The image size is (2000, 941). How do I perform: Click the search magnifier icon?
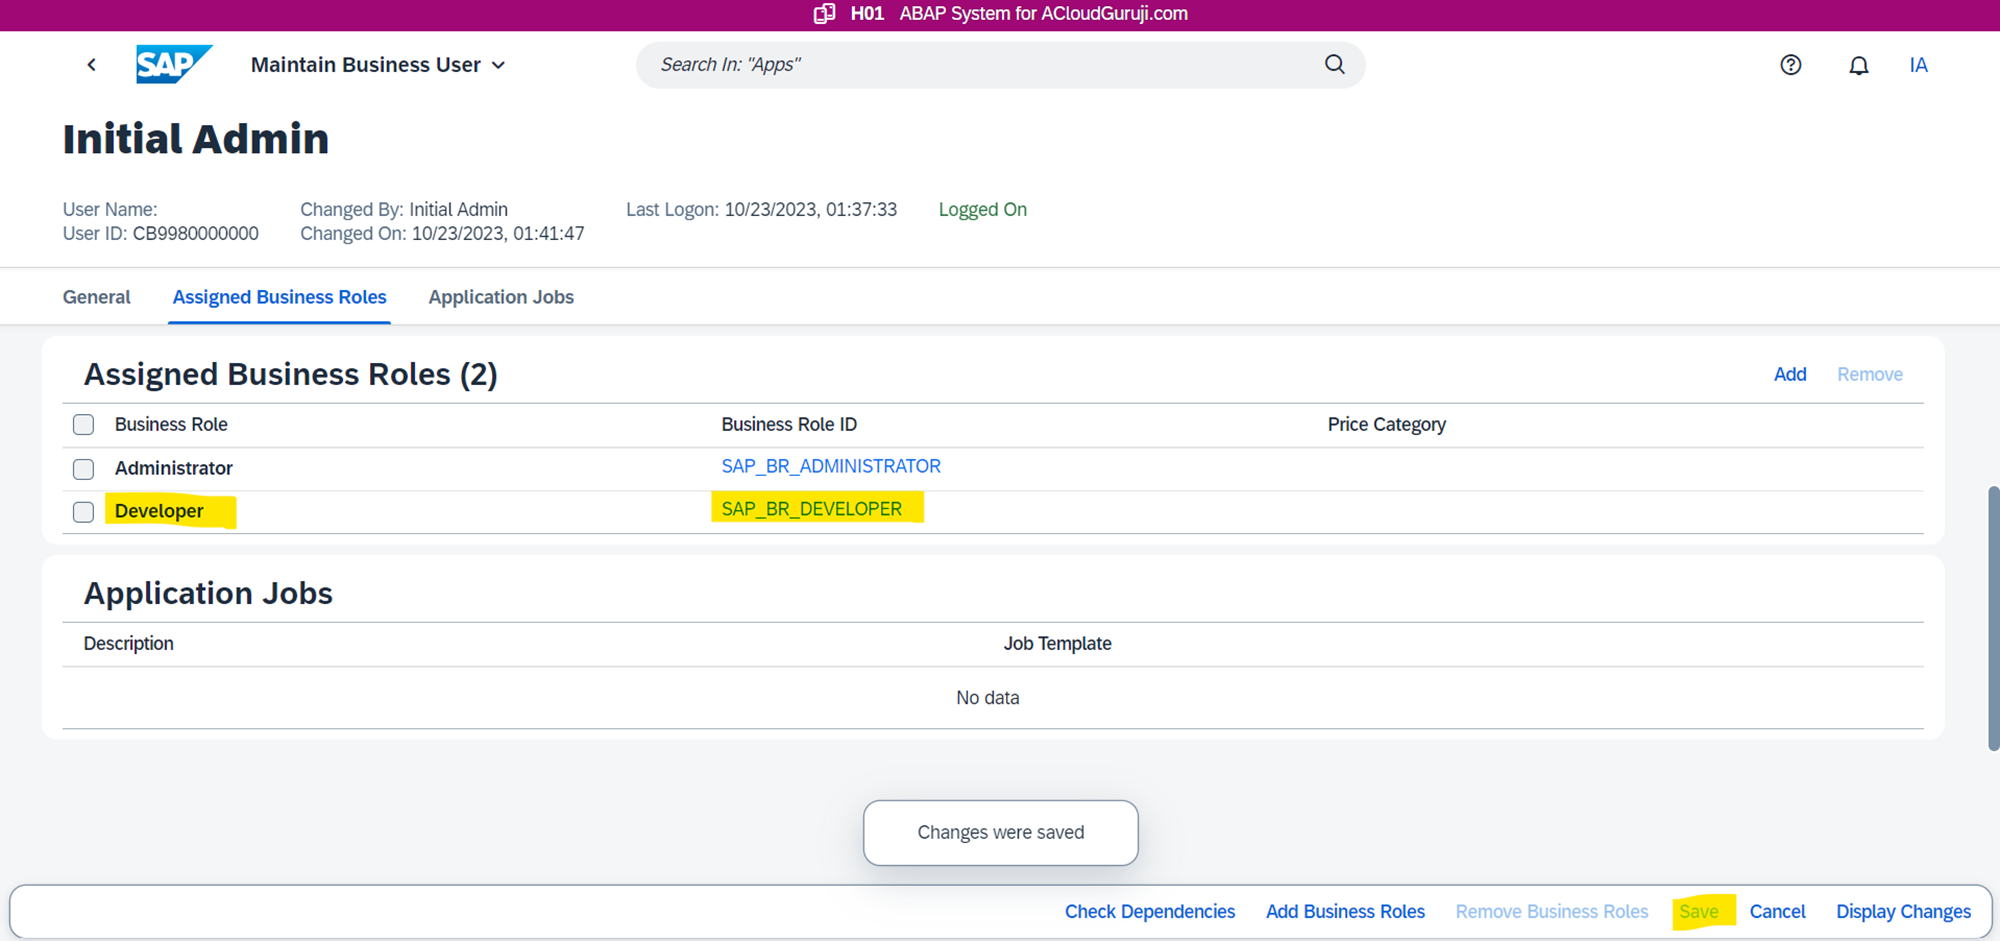[x=1334, y=65]
